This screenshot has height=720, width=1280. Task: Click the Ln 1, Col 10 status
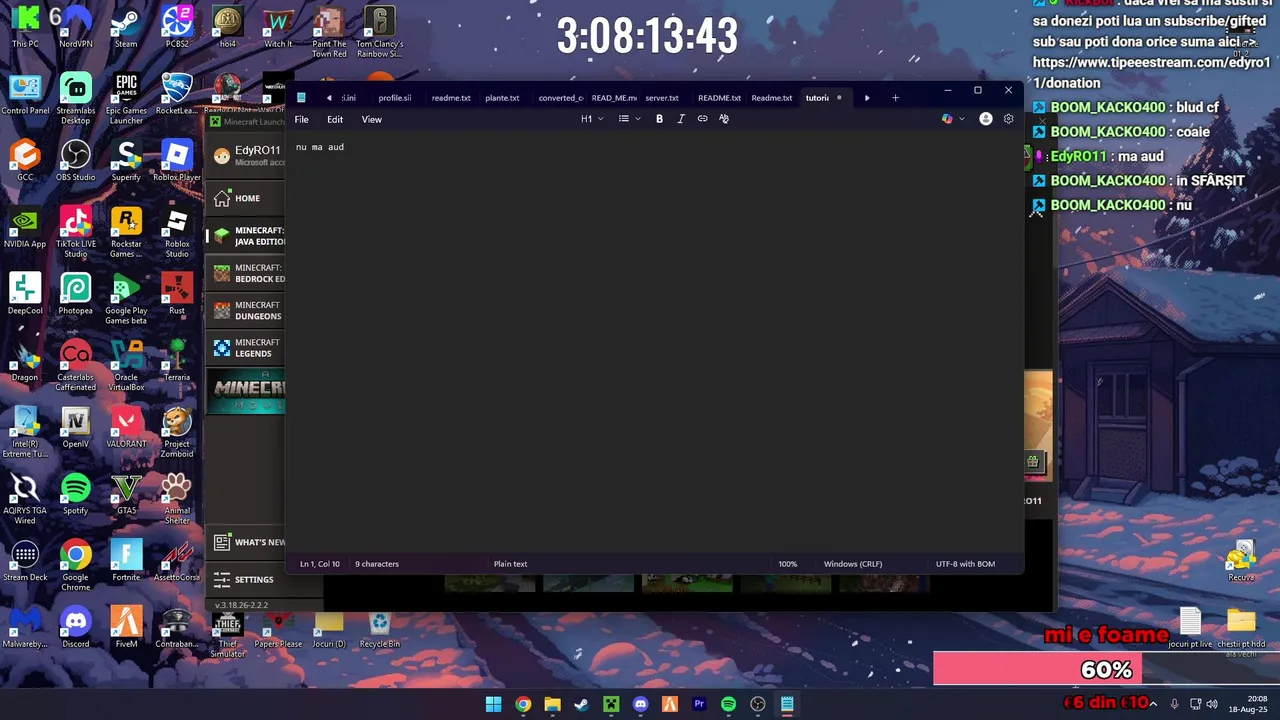click(x=320, y=564)
